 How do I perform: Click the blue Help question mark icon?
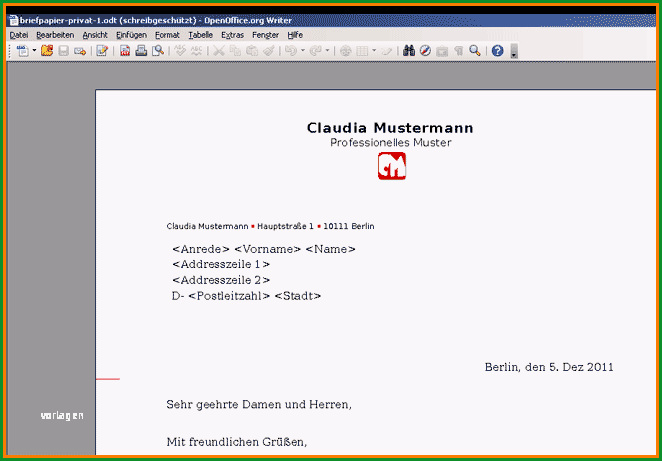pos(498,51)
